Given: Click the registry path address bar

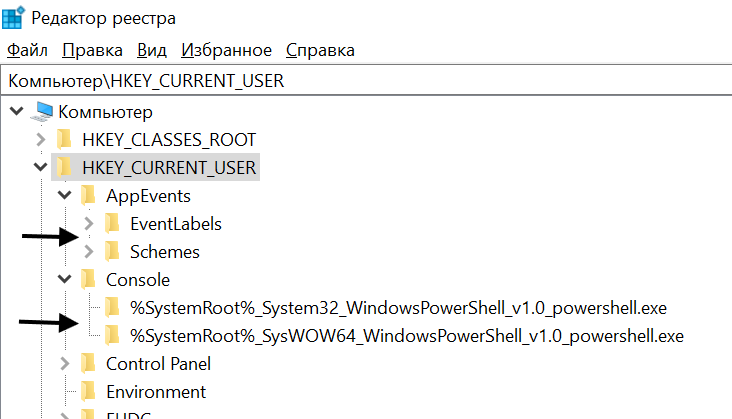Looking at the screenshot, I should click(x=366, y=81).
